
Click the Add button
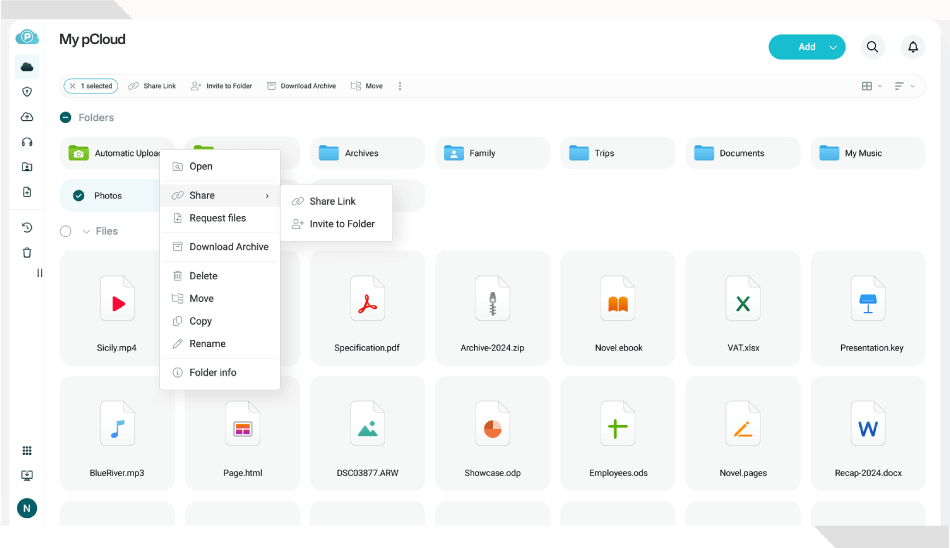[806, 47]
